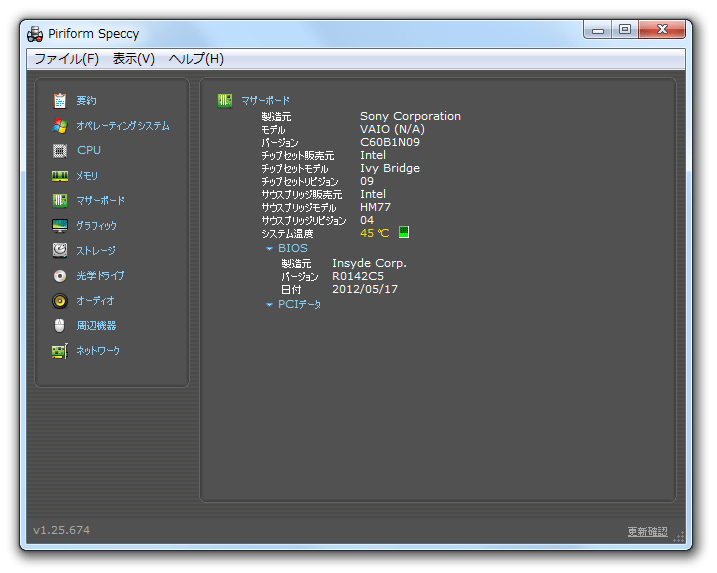Click the 更新確認 update check link

coord(647,531)
